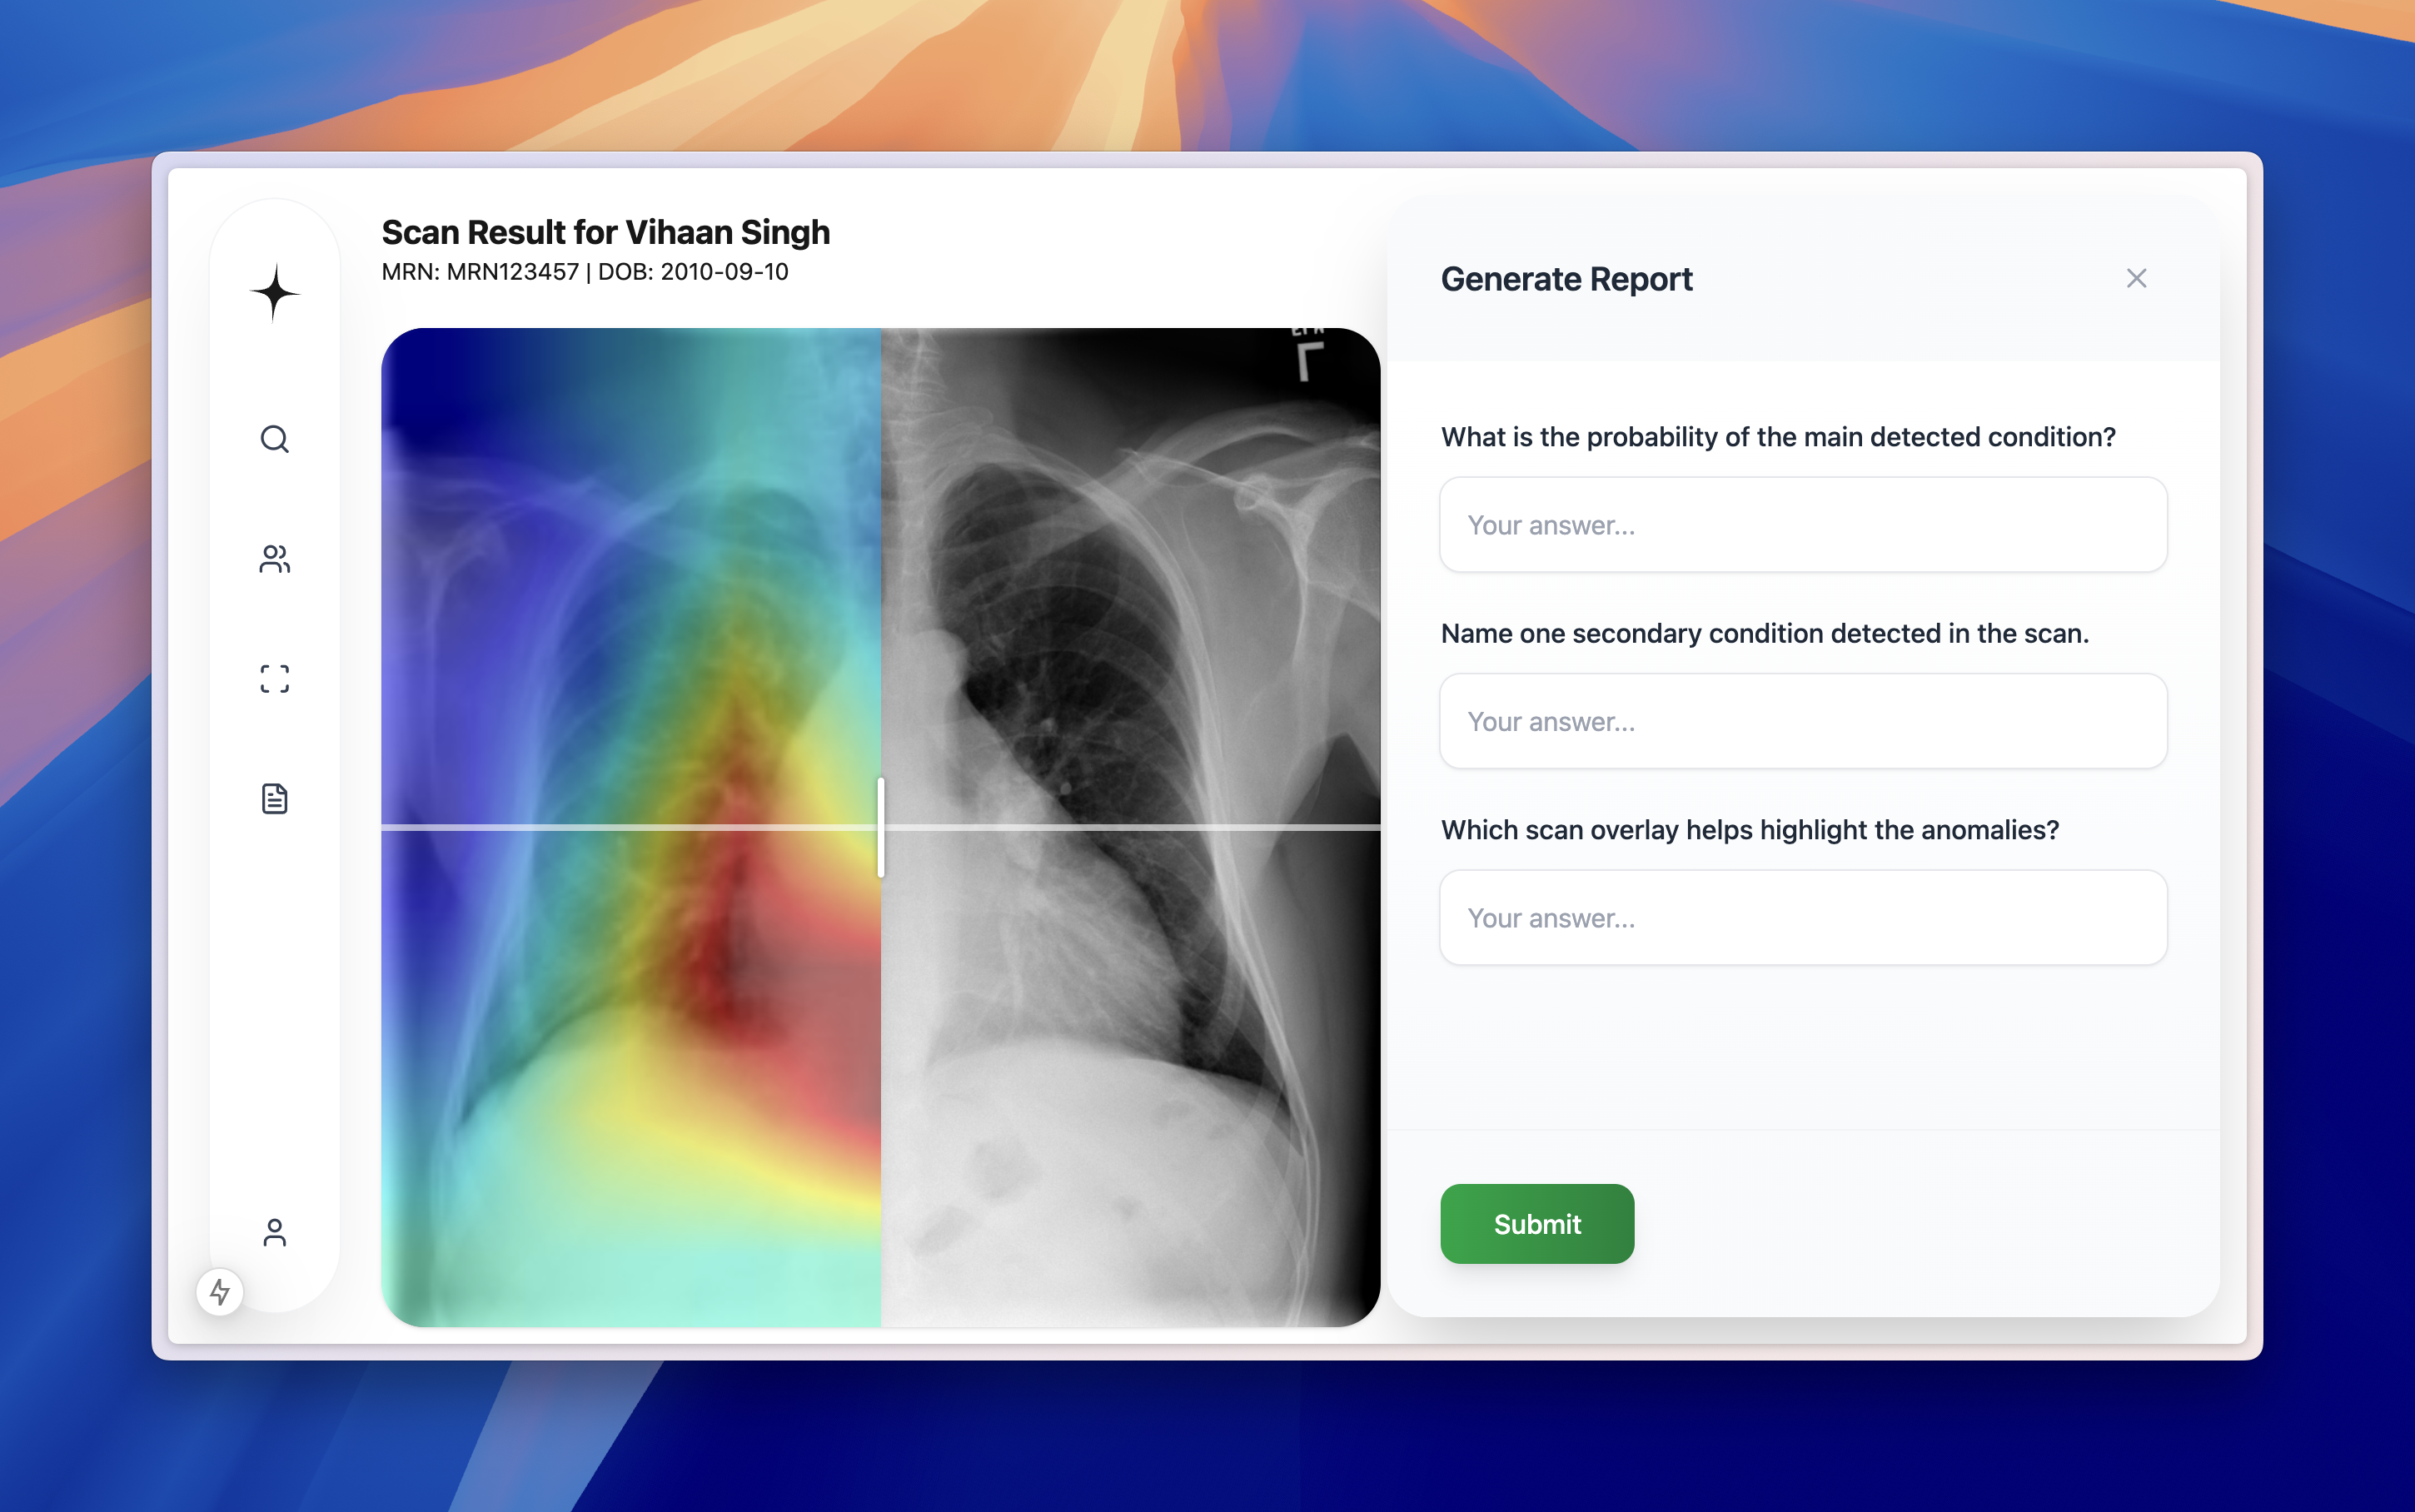This screenshot has width=2415, height=1512.
Task: Click the lightning bolt badge icon
Action: 220,1292
